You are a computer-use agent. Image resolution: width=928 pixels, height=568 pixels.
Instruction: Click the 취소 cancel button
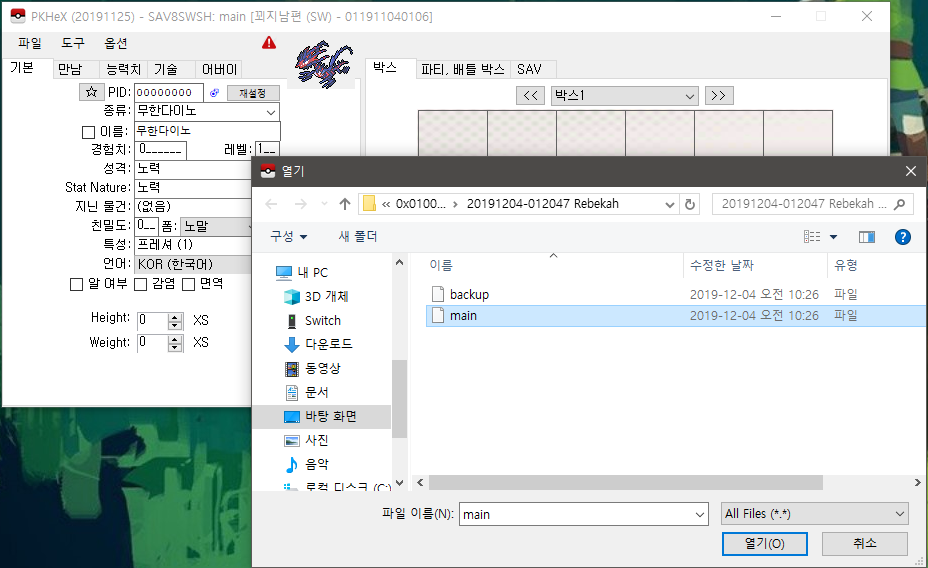[x=865, y=543]
